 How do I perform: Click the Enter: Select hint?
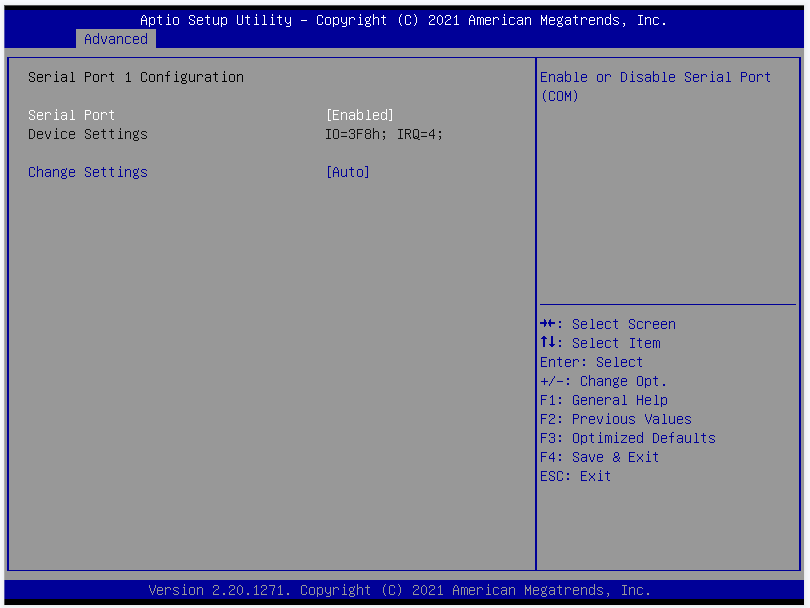(591, 362)
